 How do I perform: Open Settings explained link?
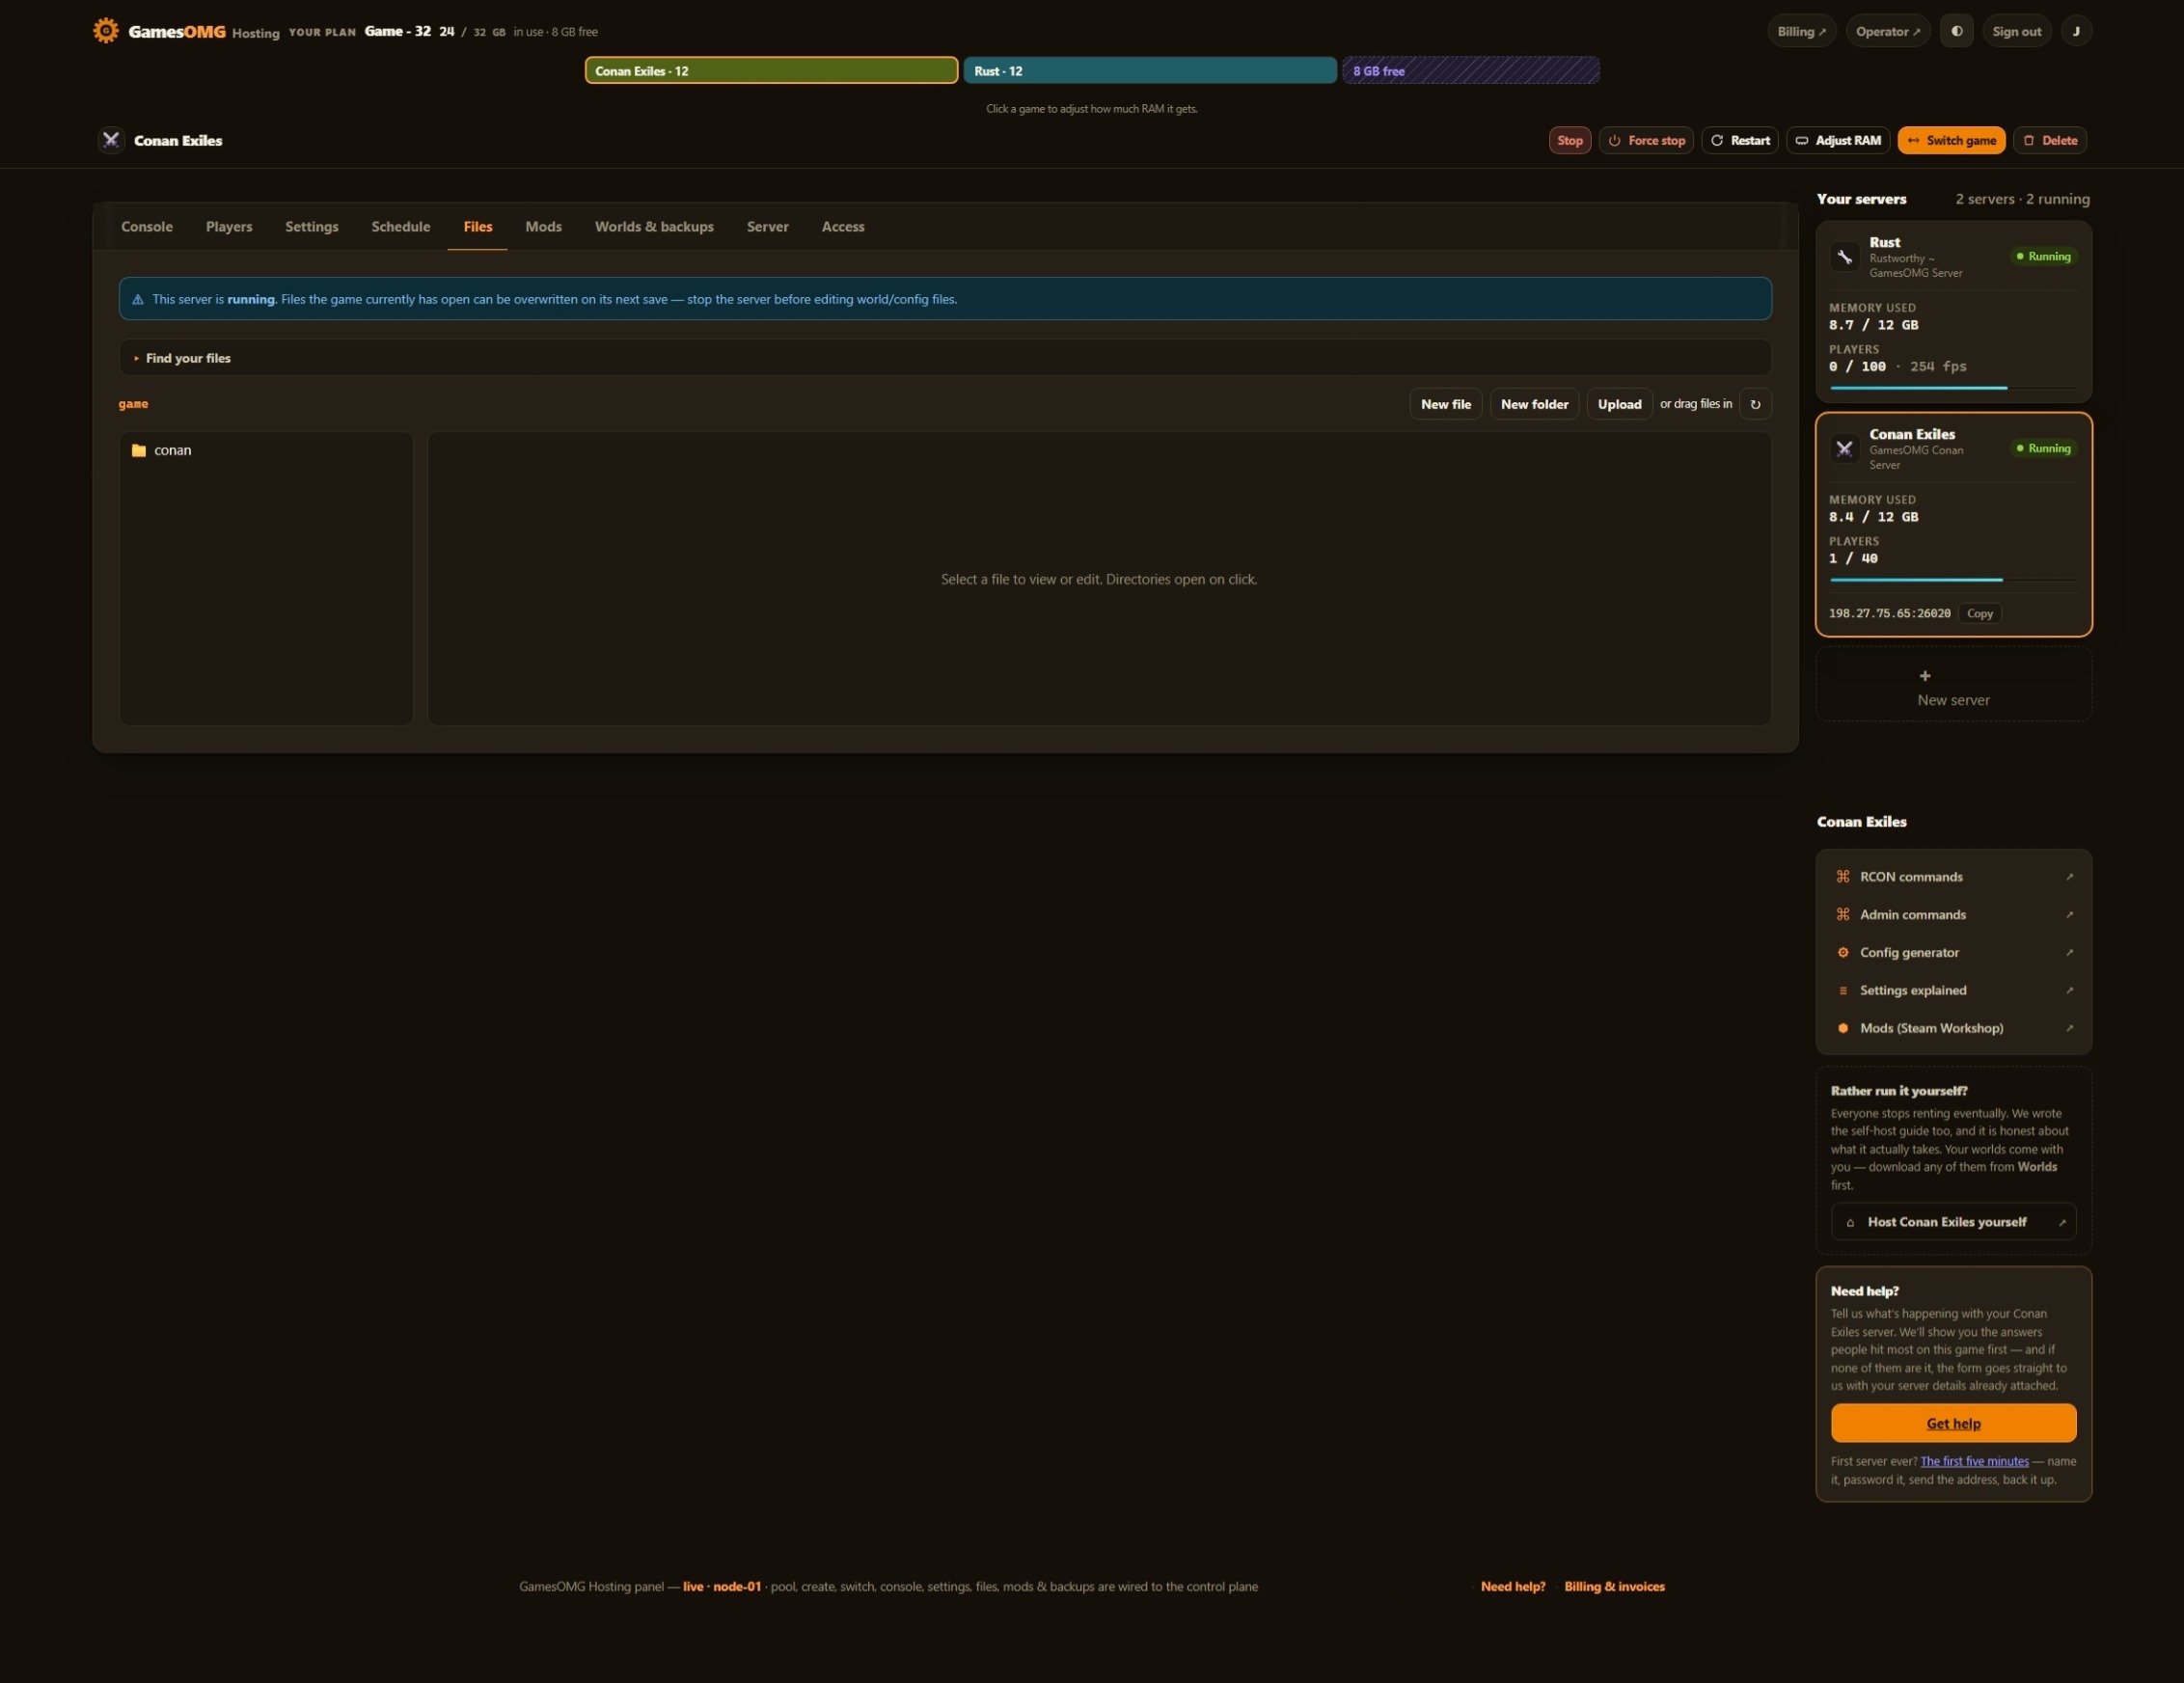(1953, 991)
